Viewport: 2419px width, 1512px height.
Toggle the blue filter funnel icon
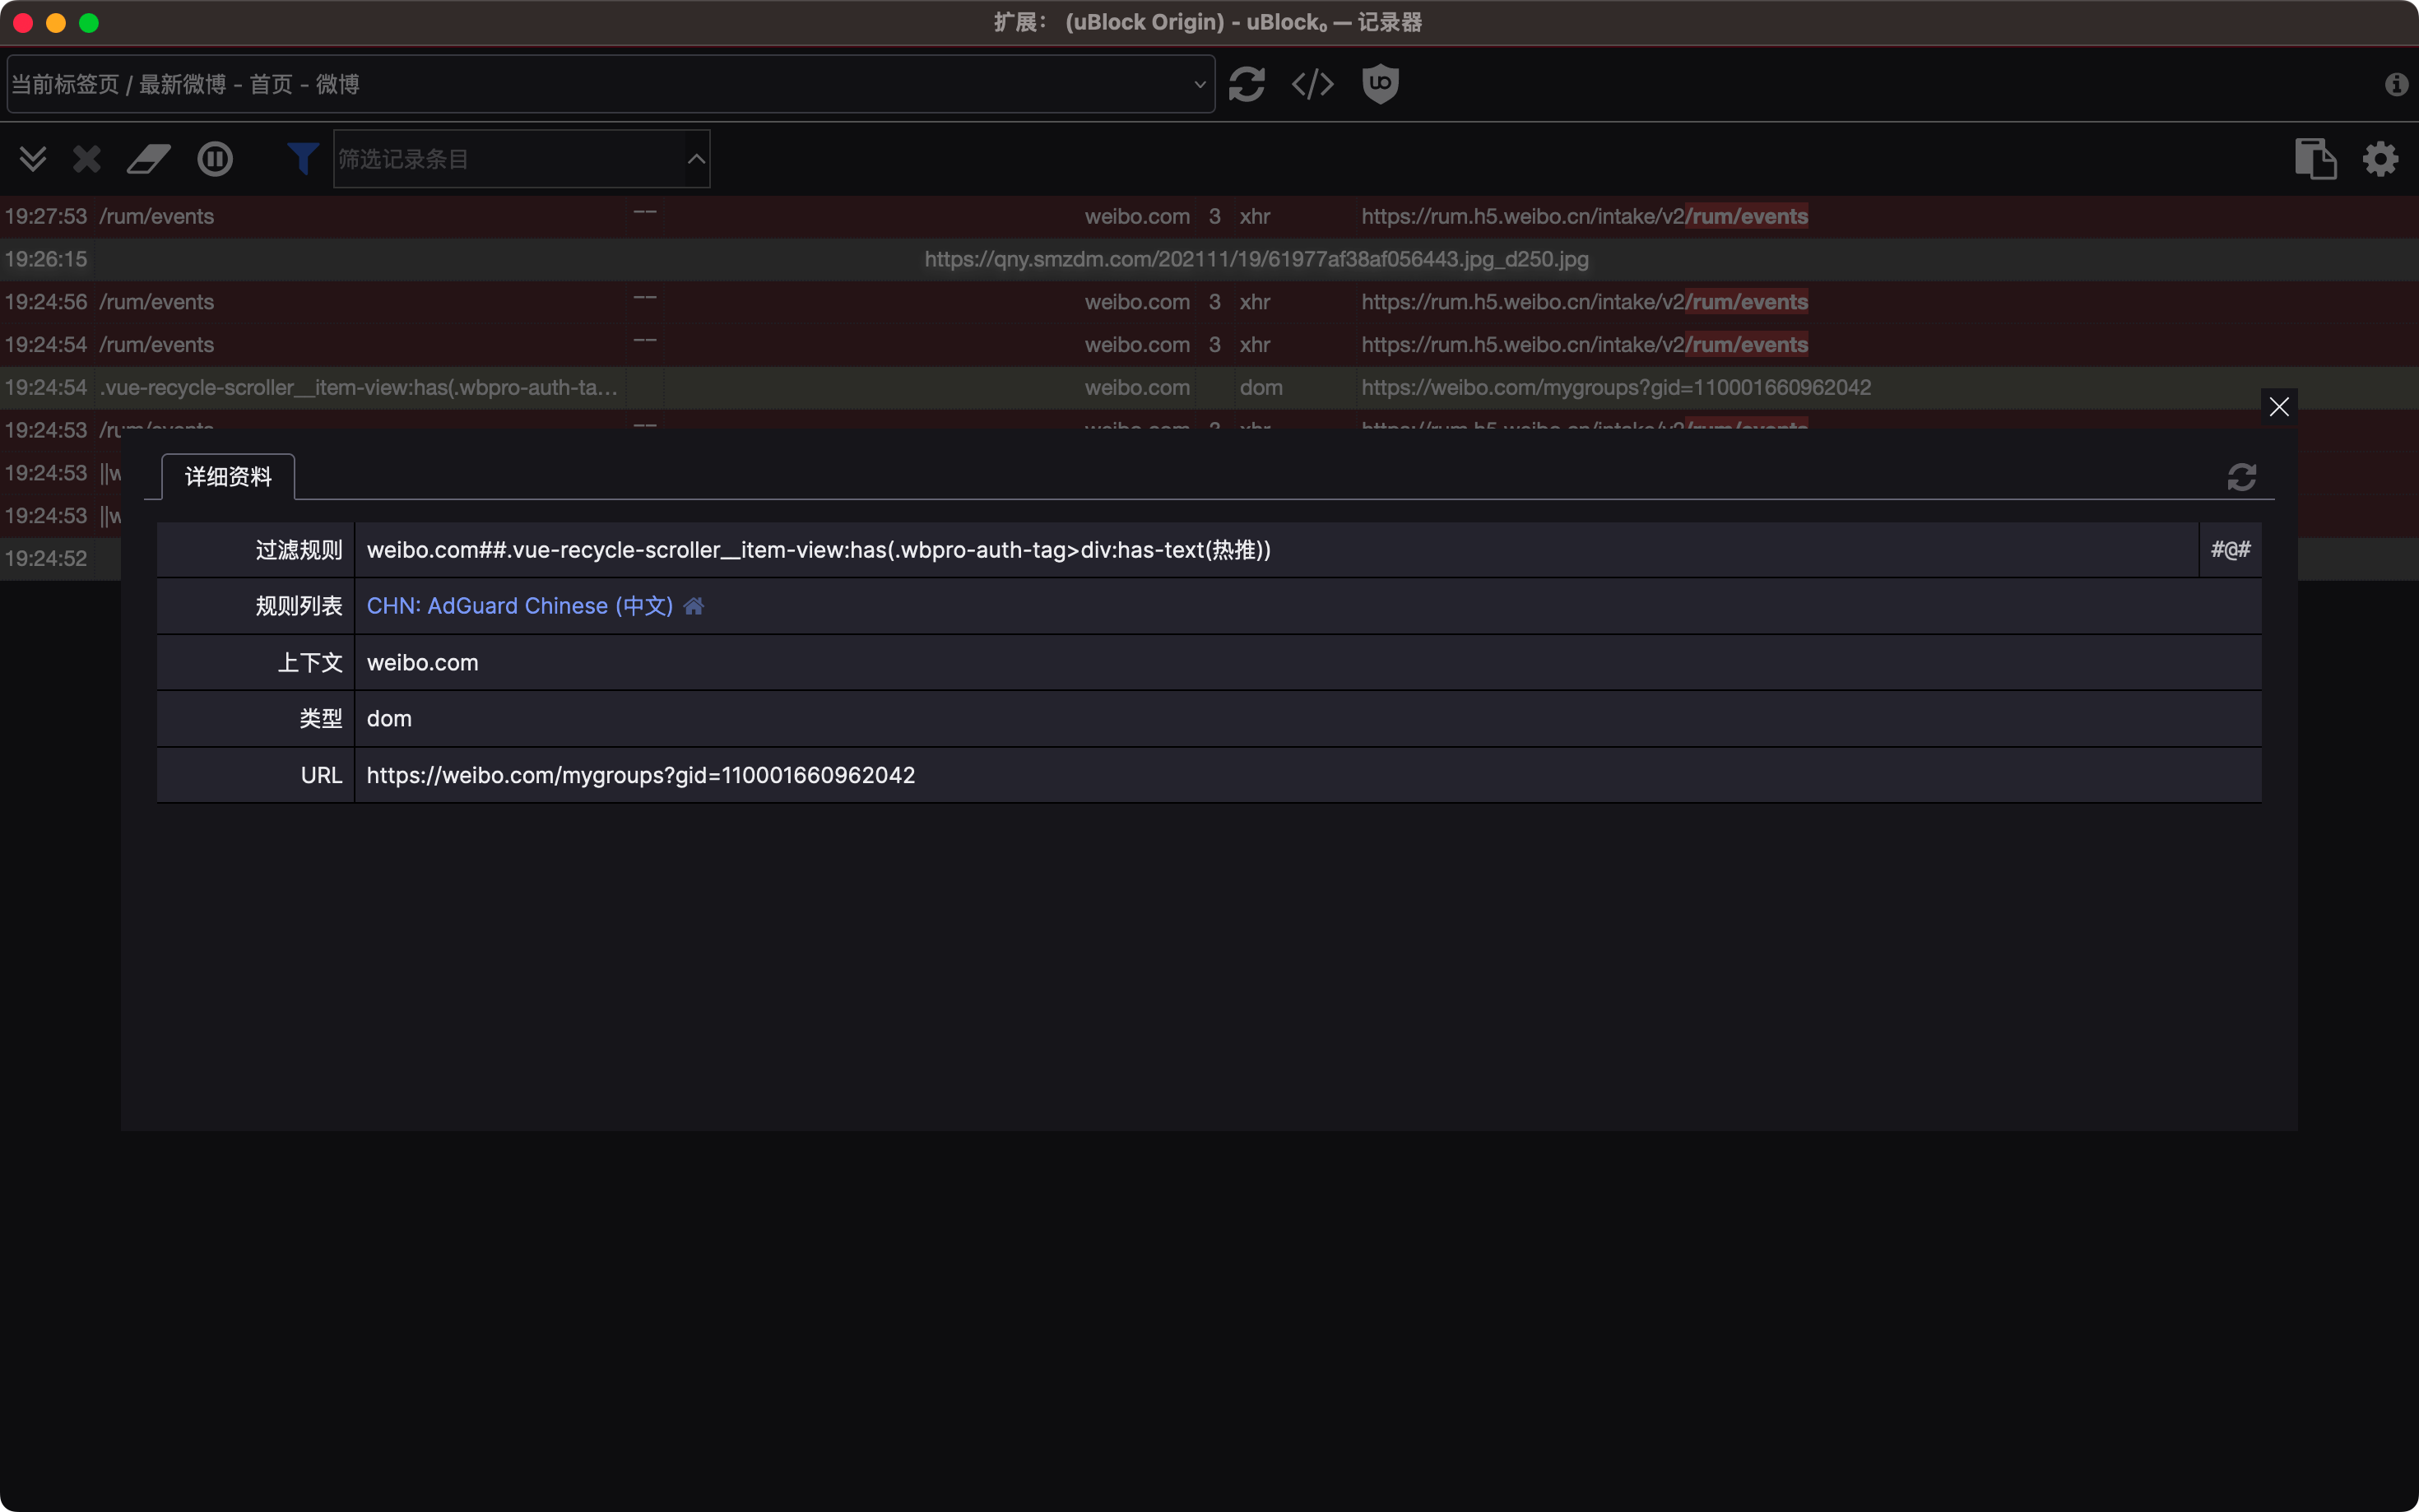[302, 159]
